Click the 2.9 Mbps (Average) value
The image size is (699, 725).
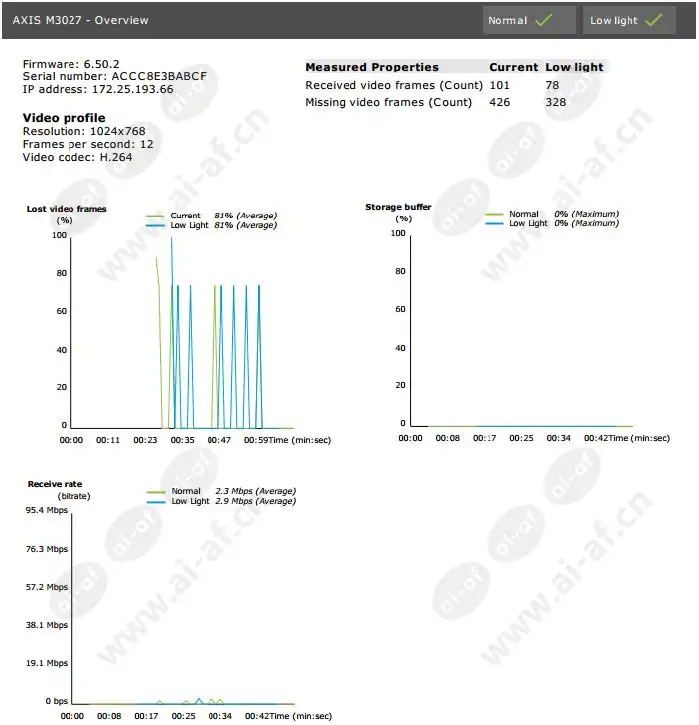click(x=255, y=501)
